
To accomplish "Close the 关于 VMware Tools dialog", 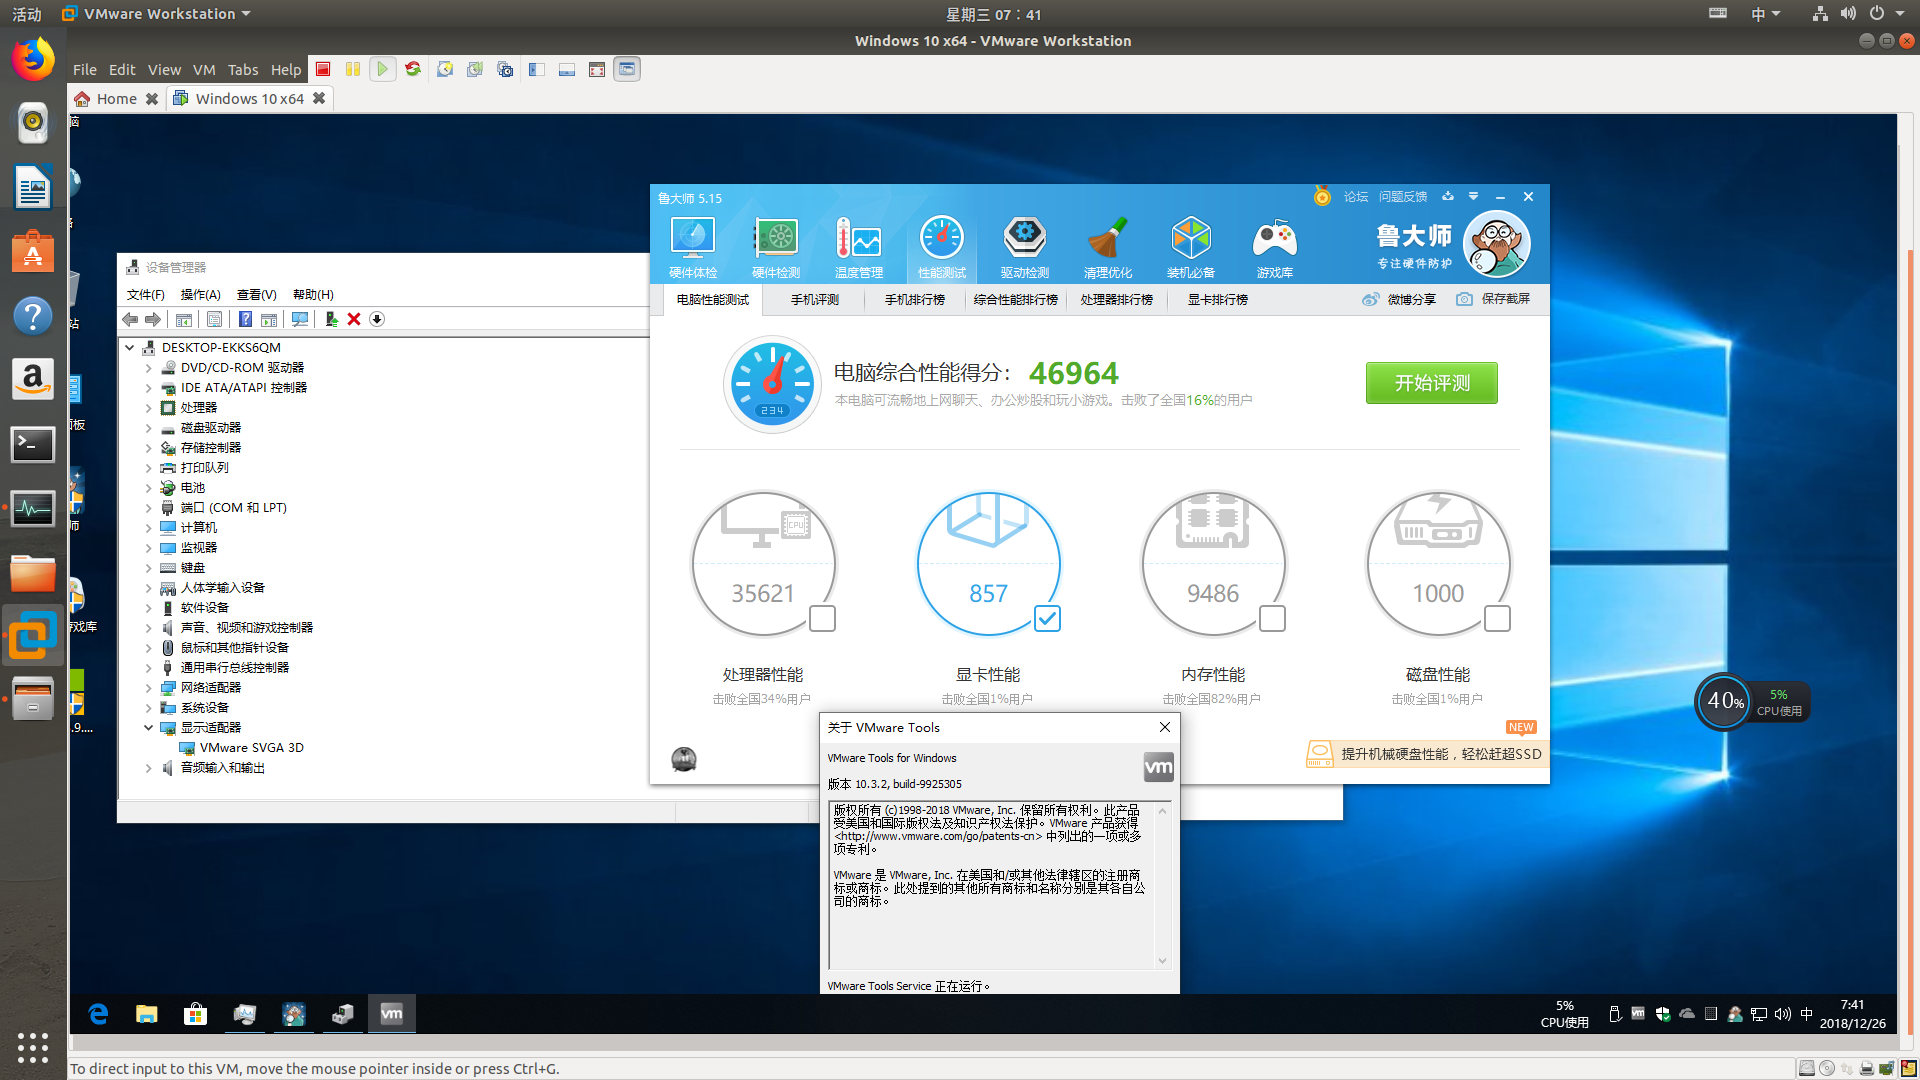I will [x=1164, y=727].
